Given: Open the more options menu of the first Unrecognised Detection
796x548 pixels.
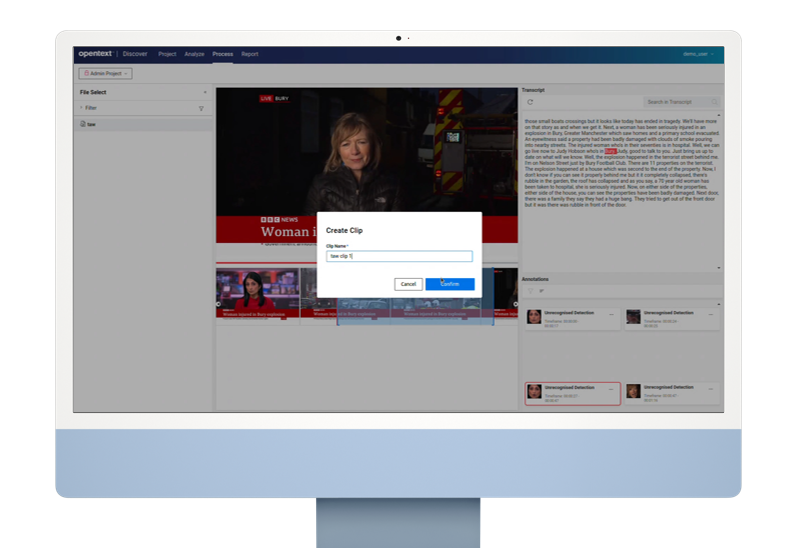Looking at the screenshot, I should tap(613, 314).
